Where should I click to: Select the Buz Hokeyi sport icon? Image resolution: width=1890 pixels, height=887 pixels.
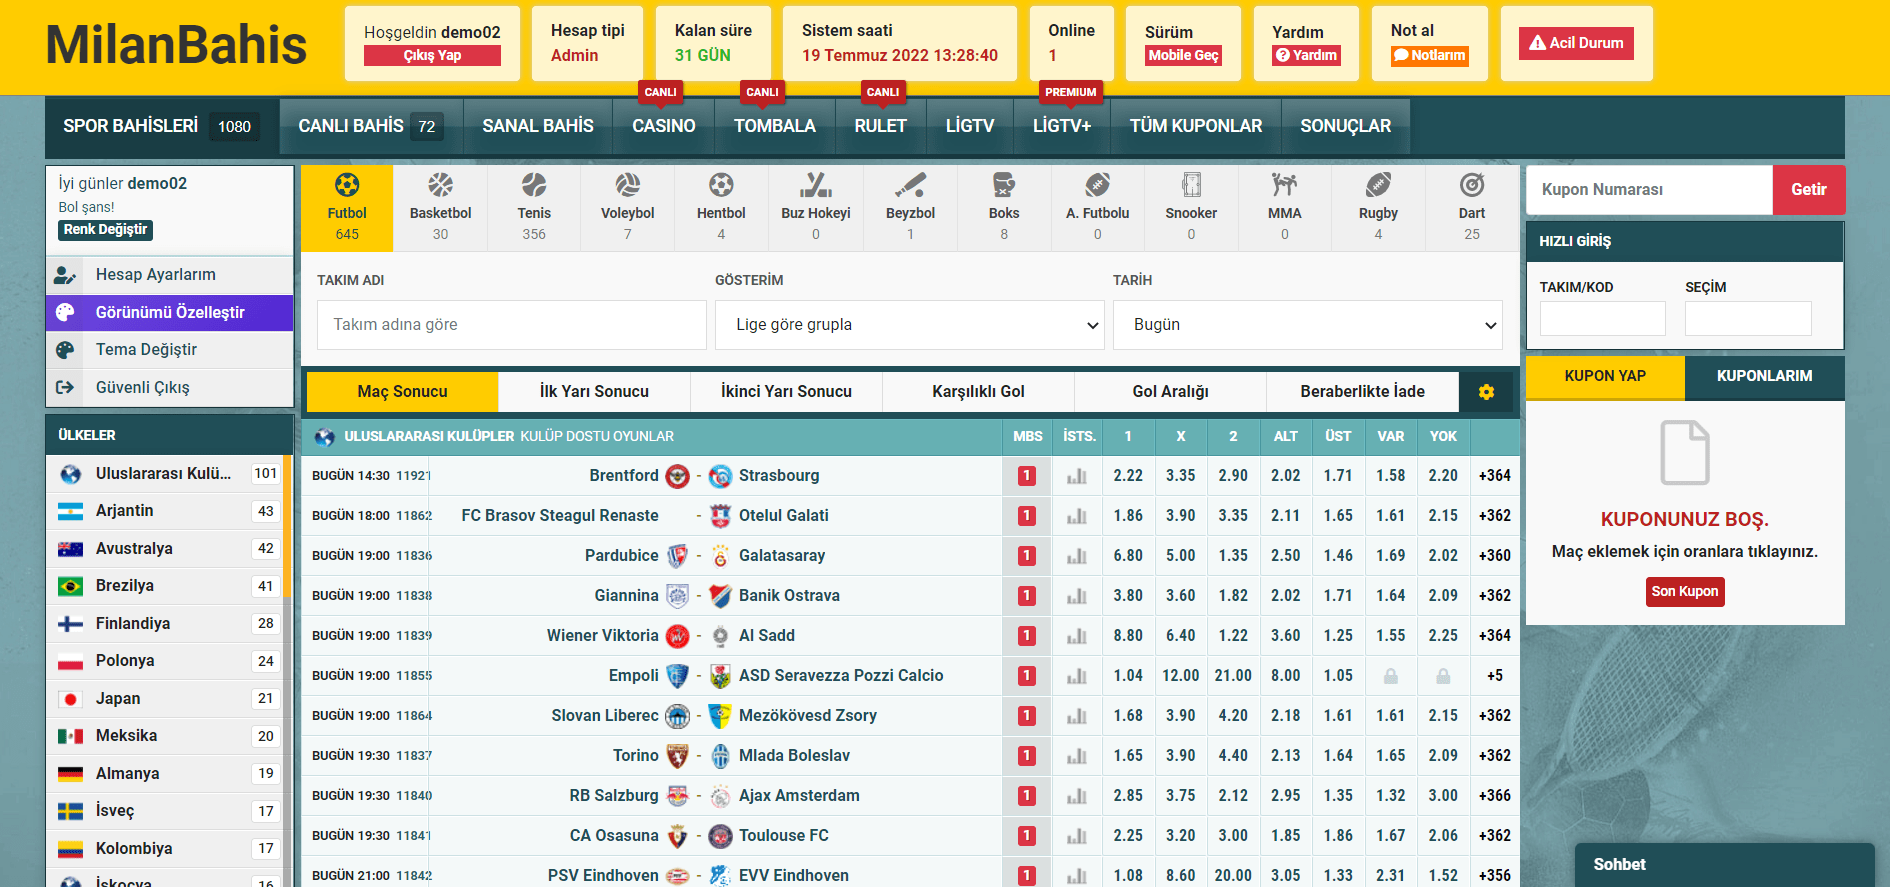point(816,185)
